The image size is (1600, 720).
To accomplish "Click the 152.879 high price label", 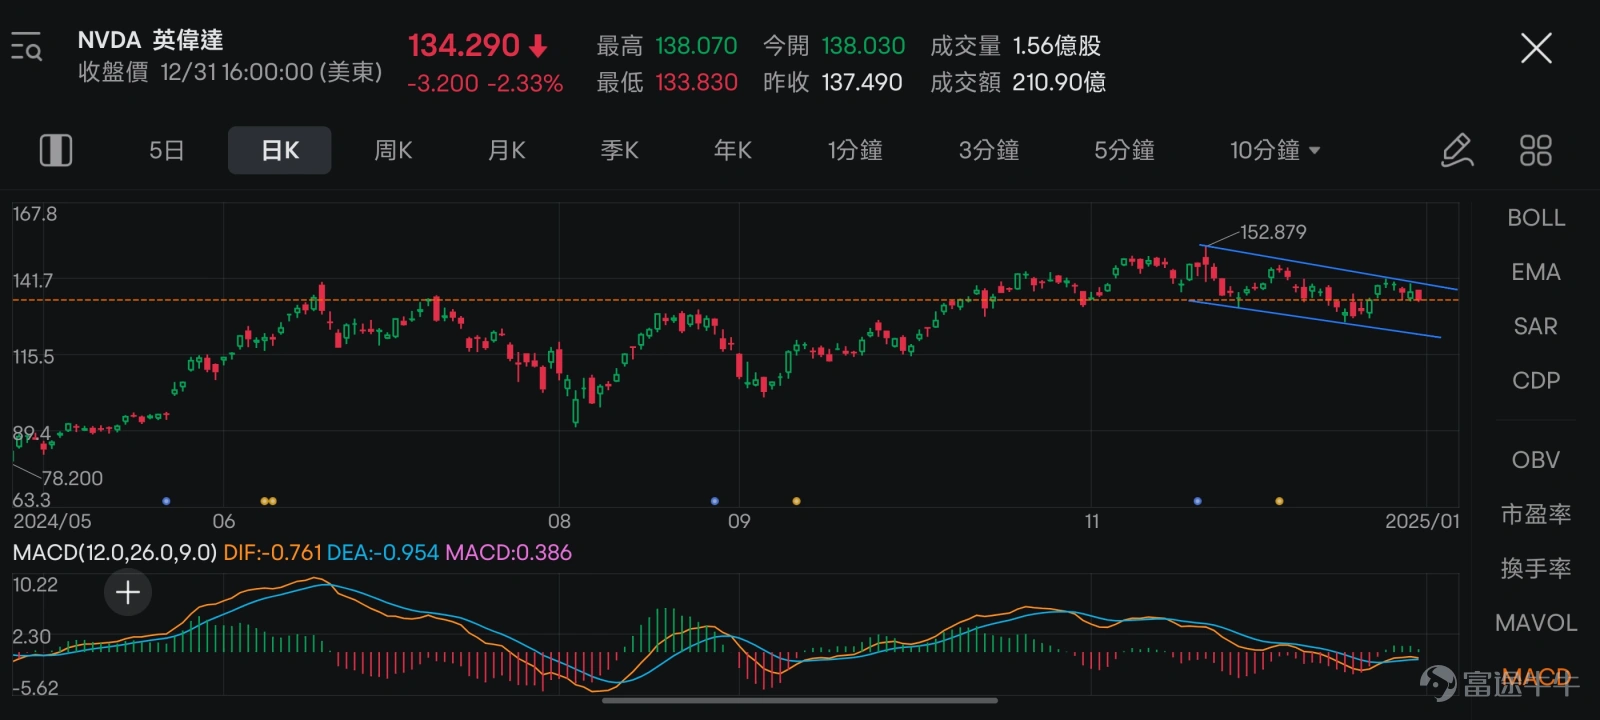I will coord(1273,232).
